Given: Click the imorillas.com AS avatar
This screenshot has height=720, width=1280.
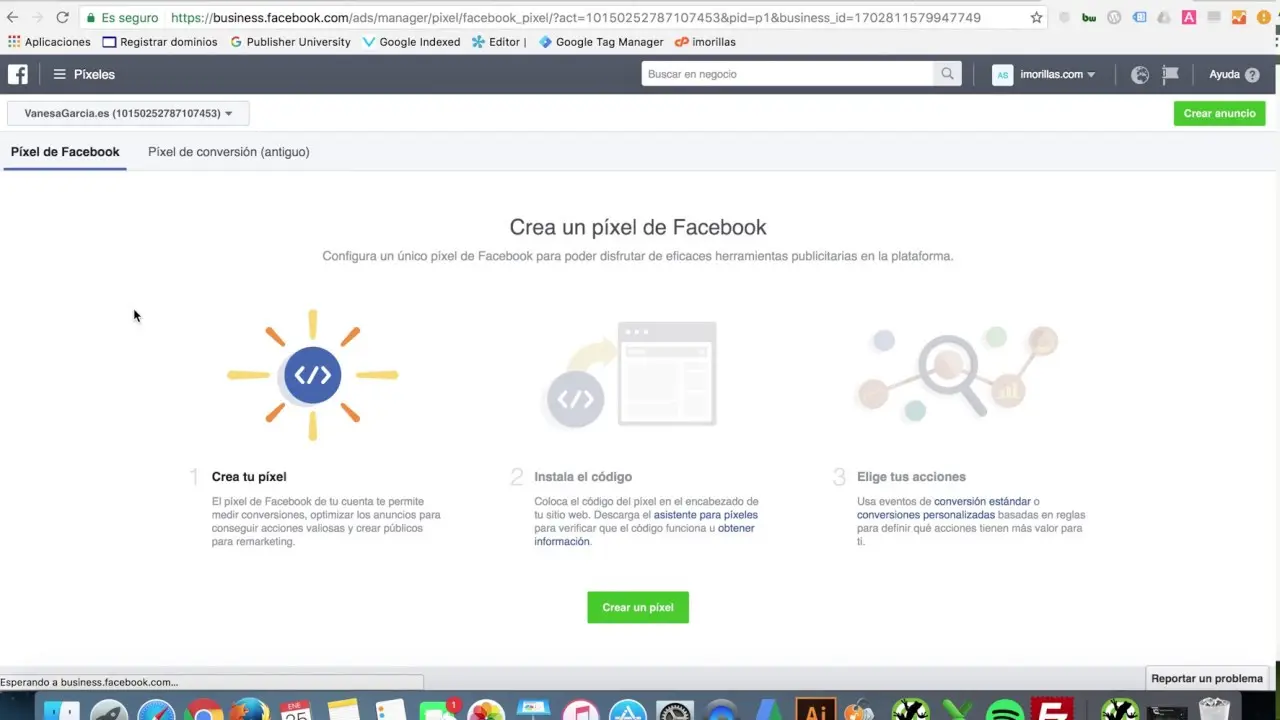Looking at the screenshot, I should click(x=1002, y=75).
